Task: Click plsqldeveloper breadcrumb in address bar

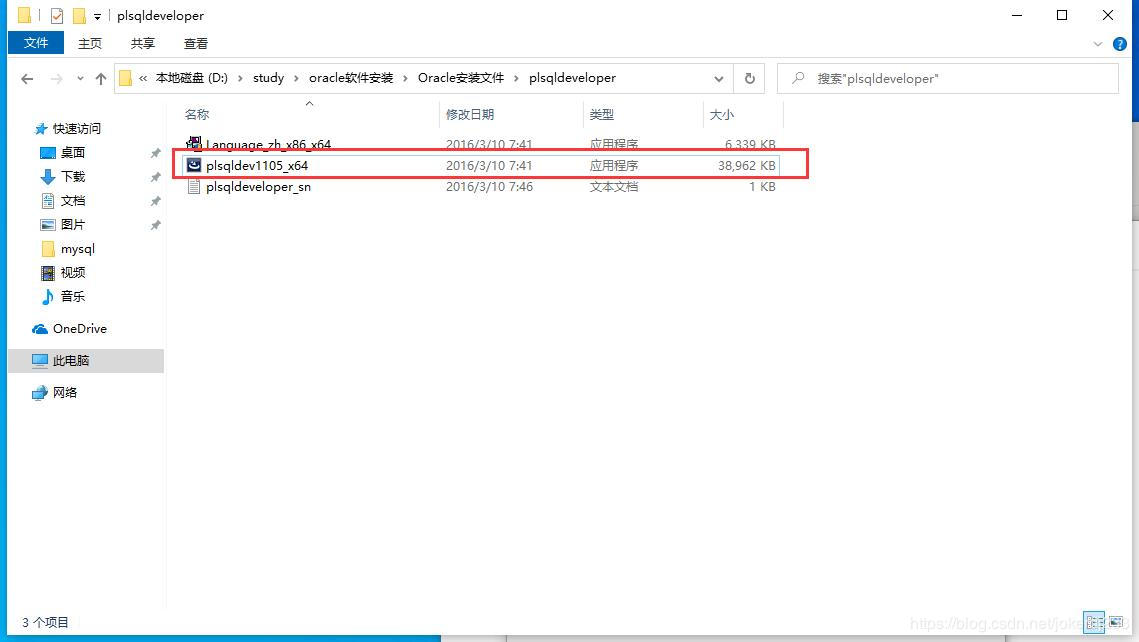Action: coord(572,78)
